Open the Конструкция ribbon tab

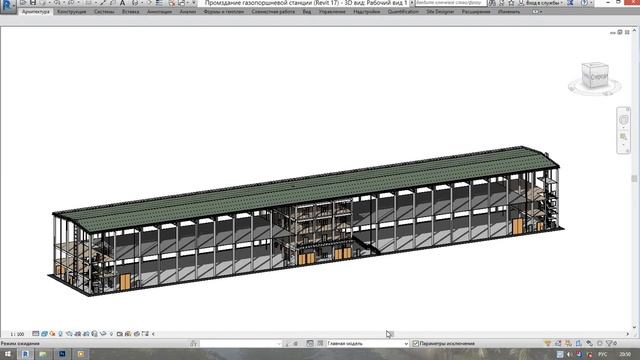coord(71,12)
